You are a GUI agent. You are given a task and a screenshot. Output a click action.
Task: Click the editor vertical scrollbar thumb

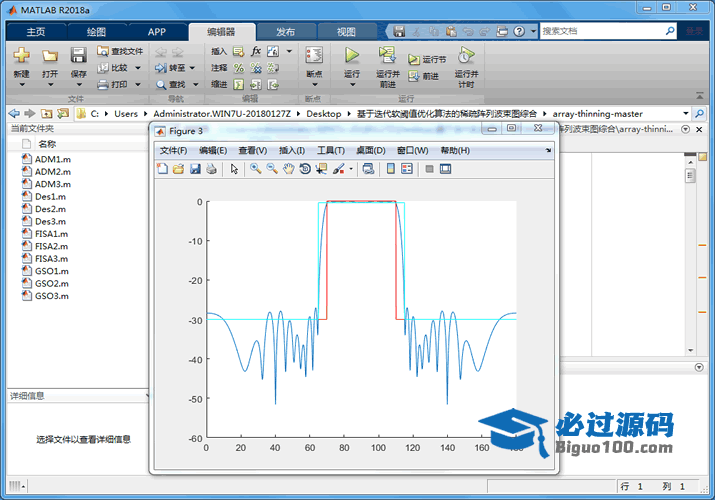[x=690, y=175]
